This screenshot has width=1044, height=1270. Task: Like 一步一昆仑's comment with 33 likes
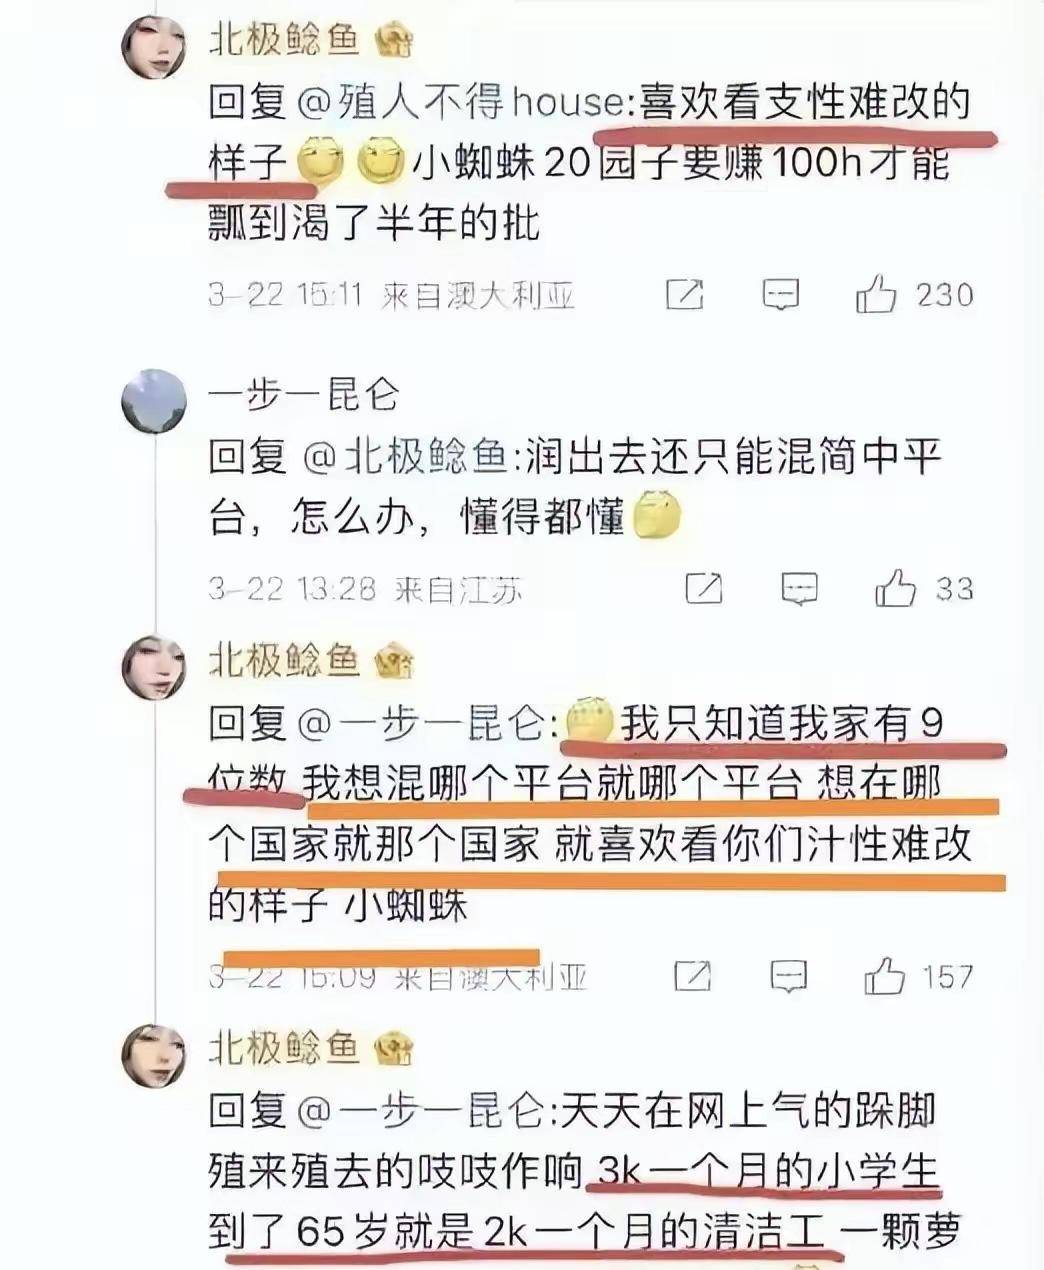895,588
